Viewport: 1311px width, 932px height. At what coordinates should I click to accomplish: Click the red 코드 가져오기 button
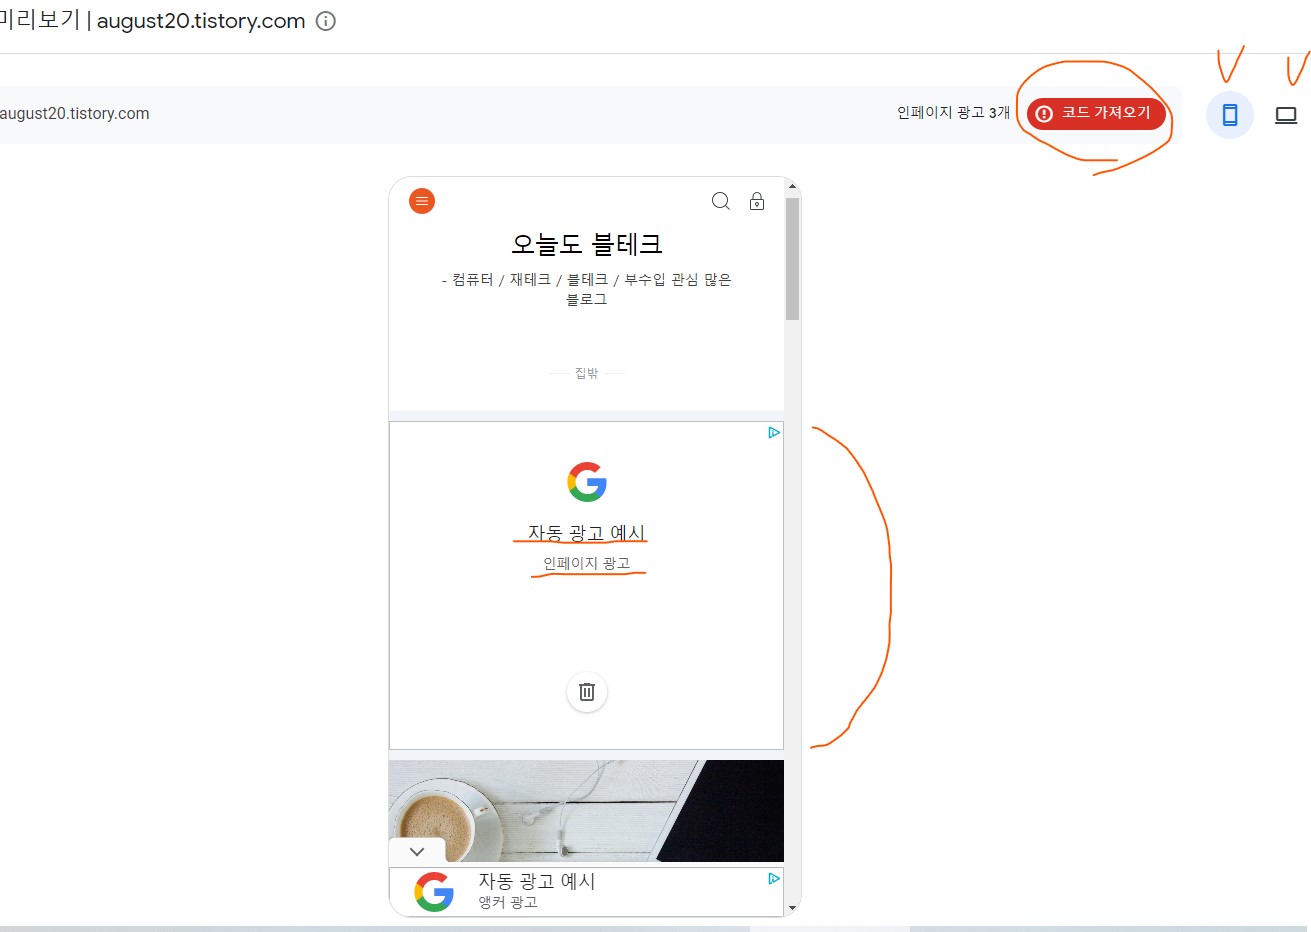coord(1096,113)
